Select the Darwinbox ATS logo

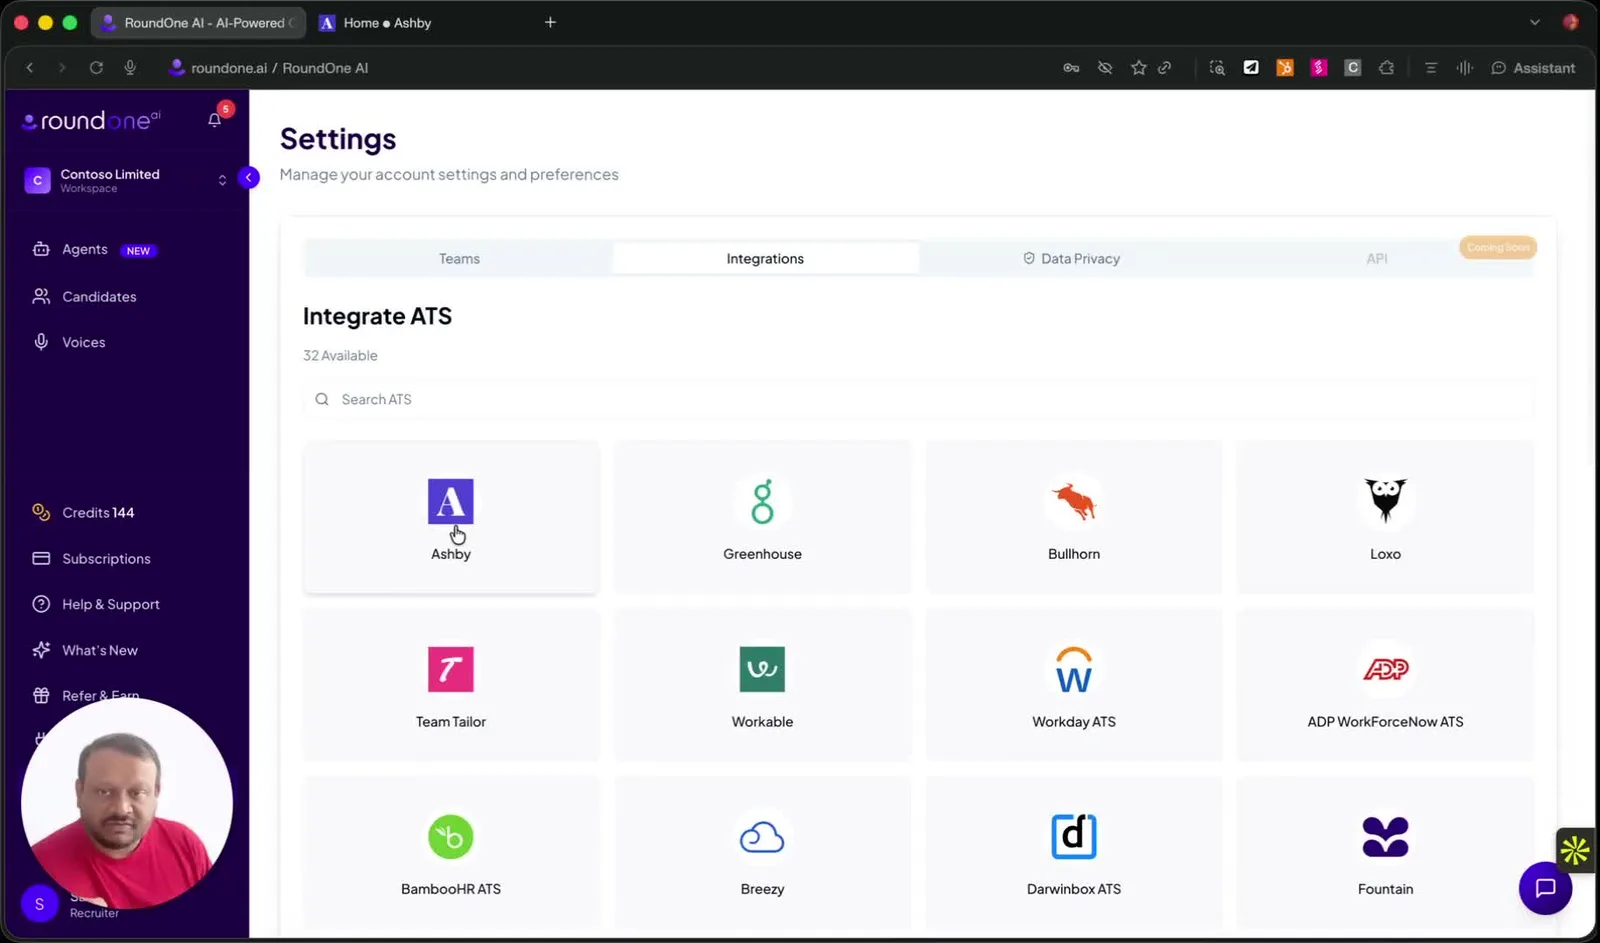(1074, 836)
